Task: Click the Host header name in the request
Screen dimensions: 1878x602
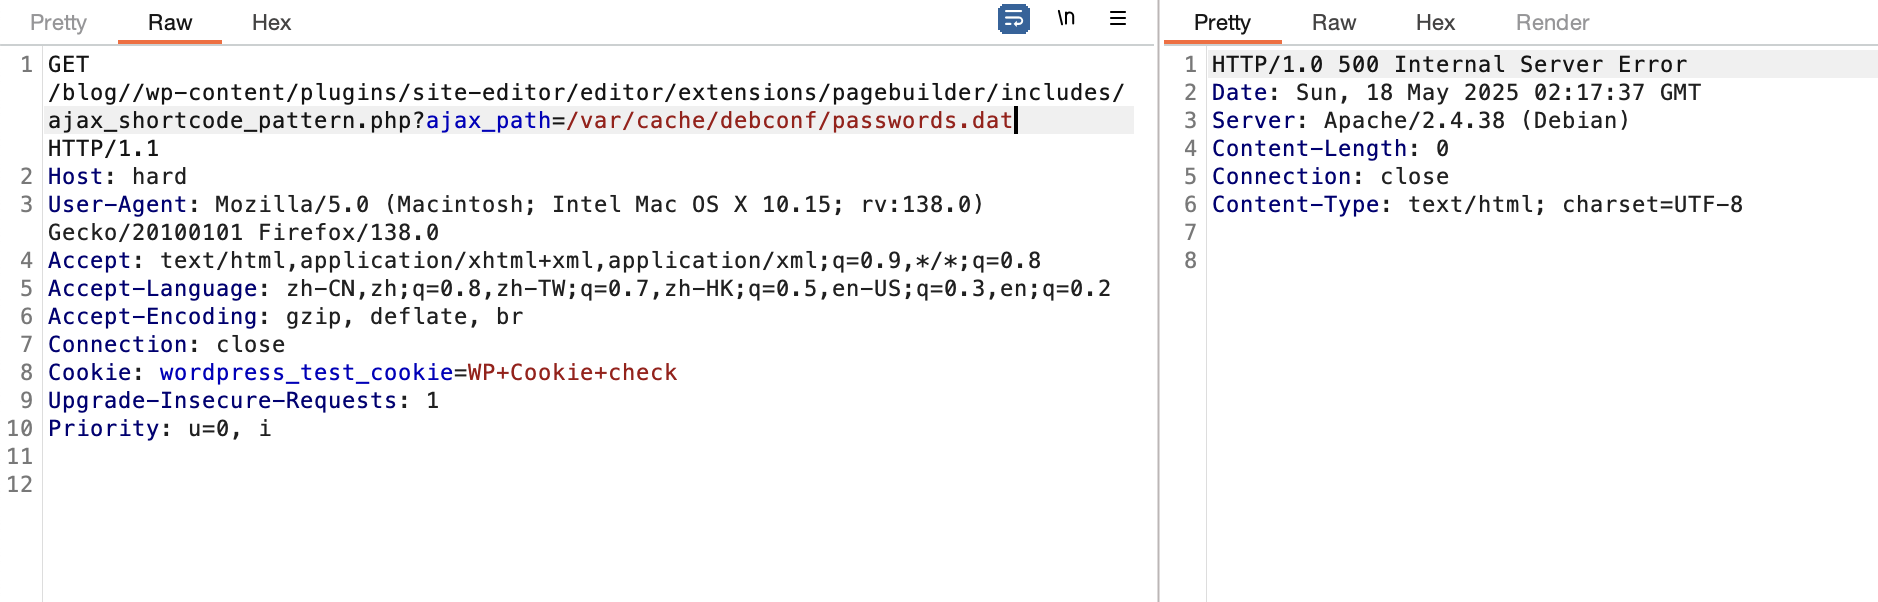Action: coord(76,176)
